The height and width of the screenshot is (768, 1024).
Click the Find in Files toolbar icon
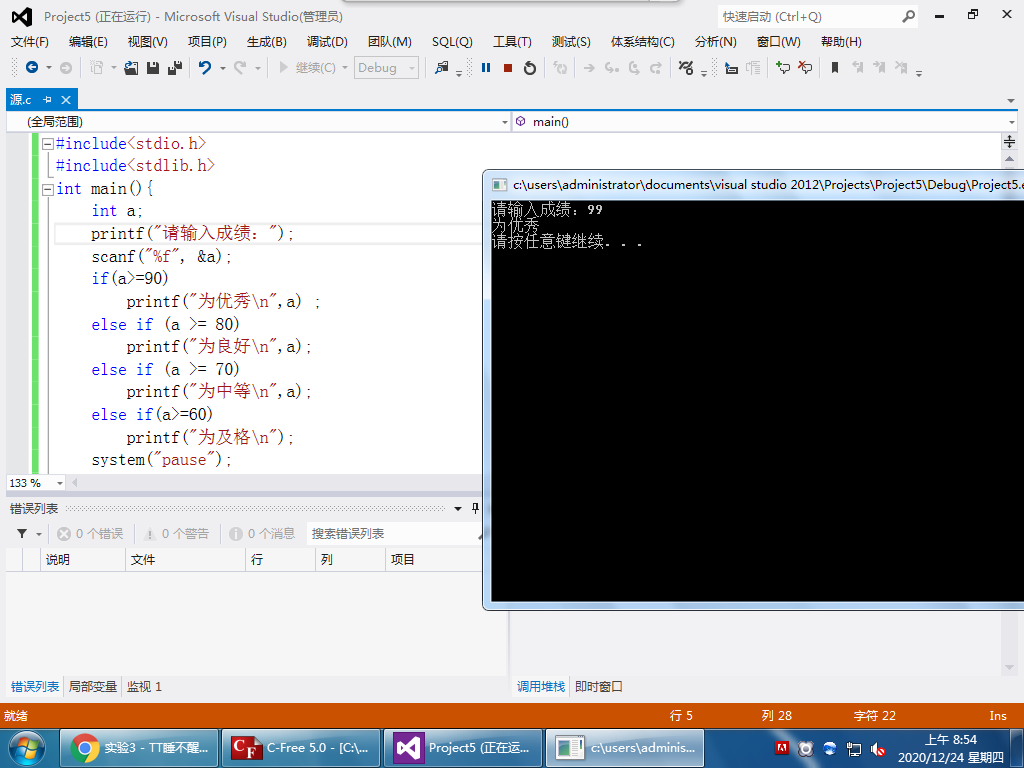click(442, 67)
